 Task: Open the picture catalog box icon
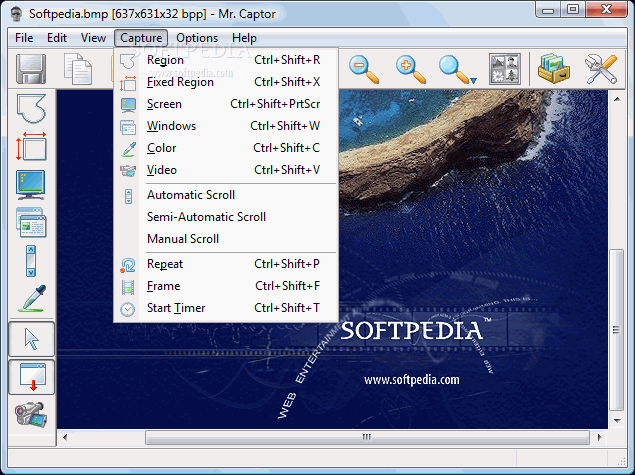pyautogui.click(x=554, y=69)
